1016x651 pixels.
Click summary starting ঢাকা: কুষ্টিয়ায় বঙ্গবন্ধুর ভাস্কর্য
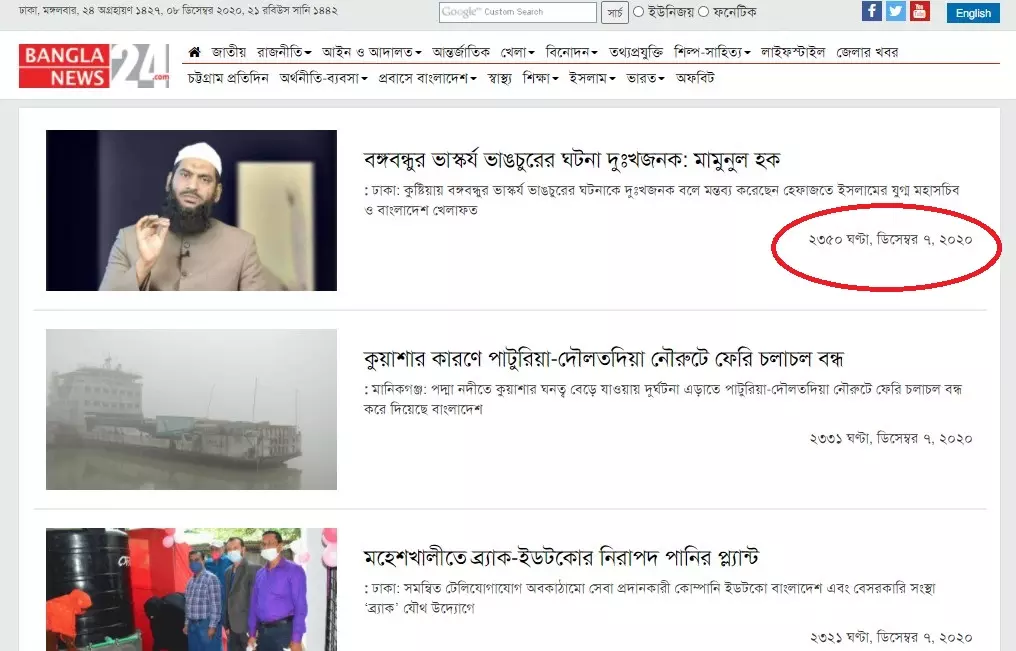(x=661, y=200)
